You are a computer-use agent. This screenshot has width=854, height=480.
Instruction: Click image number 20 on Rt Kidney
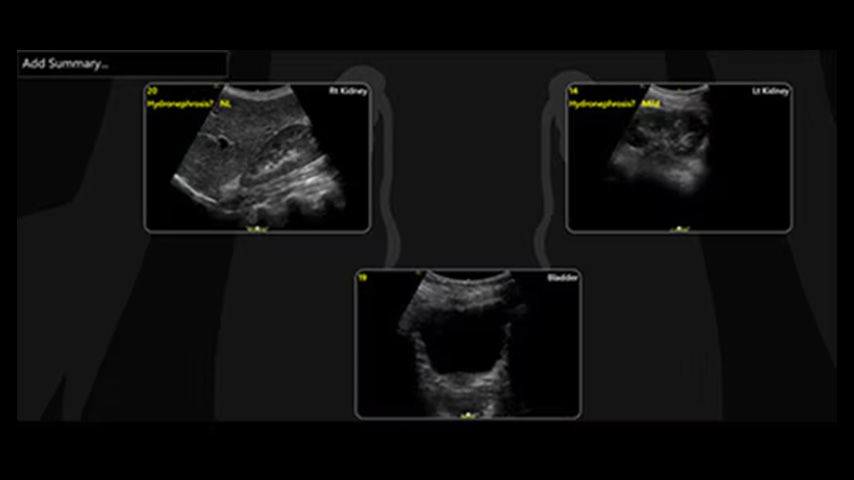point(152,91)
